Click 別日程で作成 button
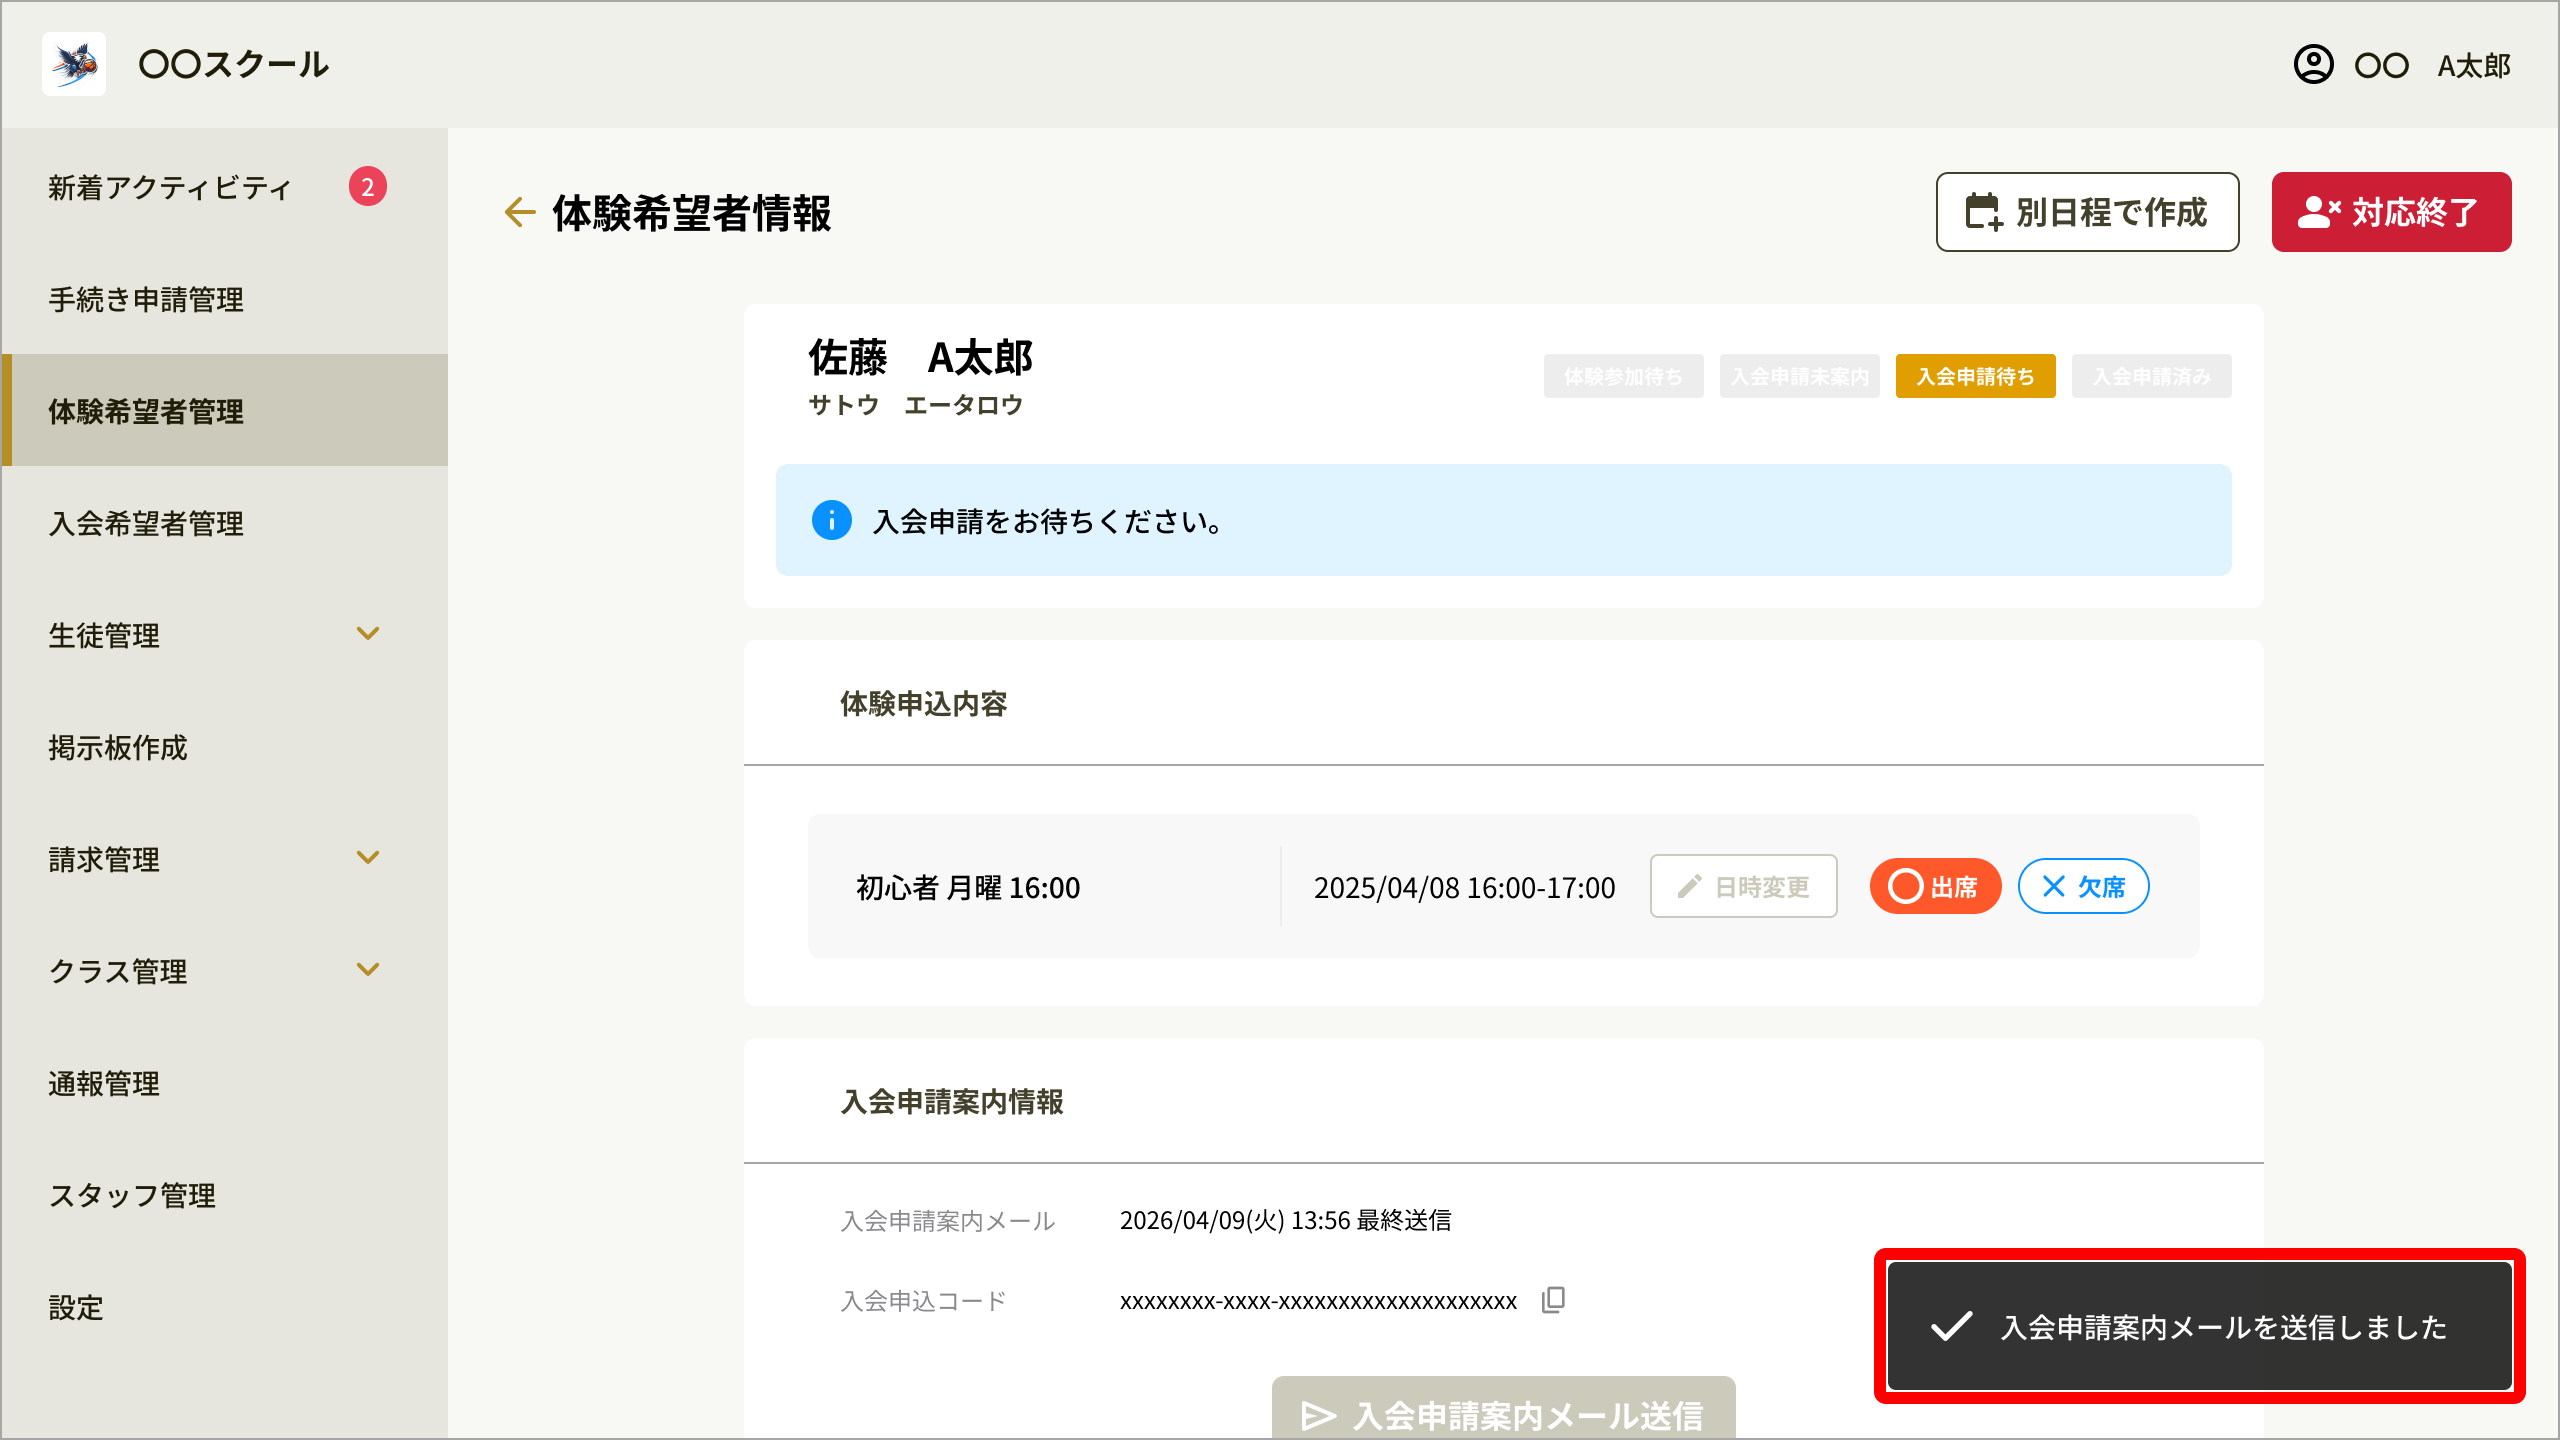The height and width of the screenshot is (1440, 2560). pos(2087,212)
